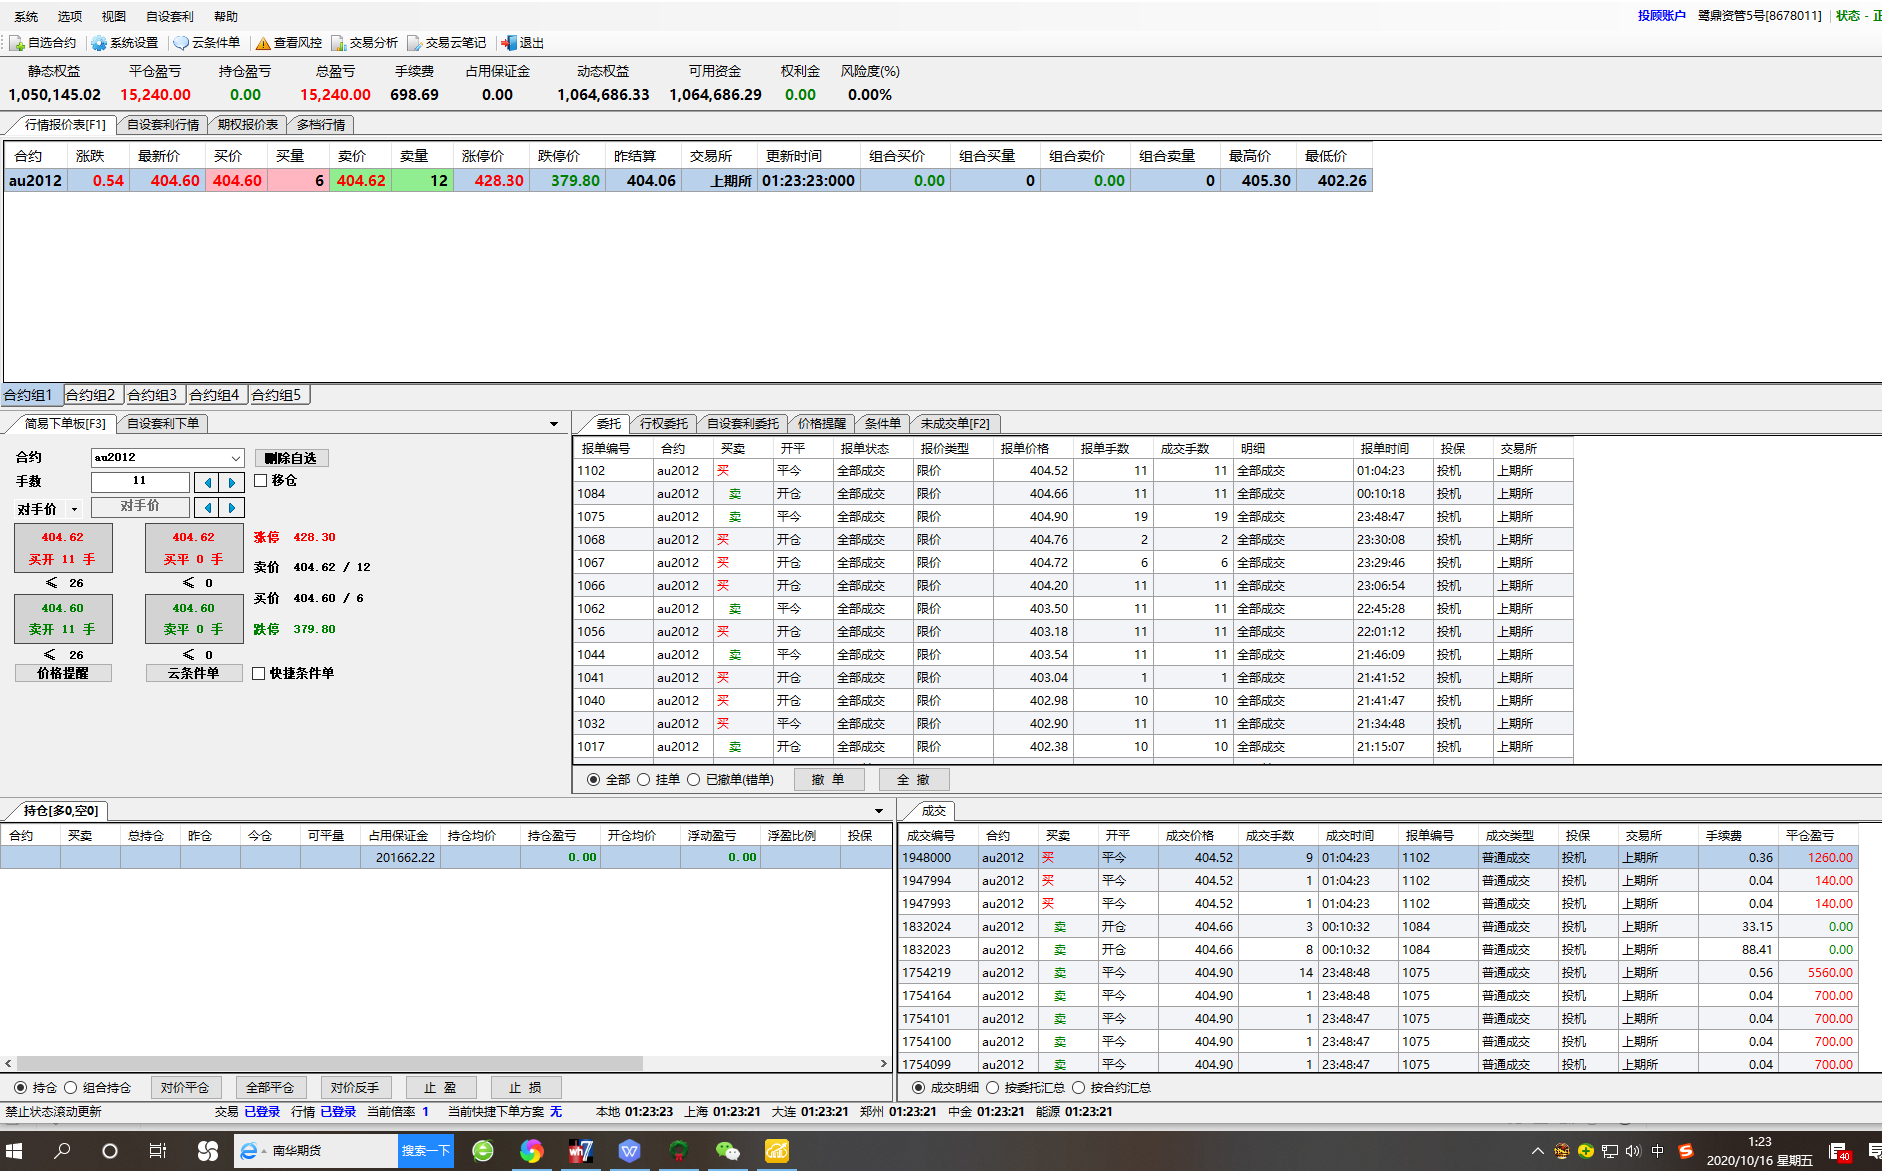Viewport: 1882px width, 1171px height.
Task: Open the 帮助 menu
Action: (x=226, y=16)
